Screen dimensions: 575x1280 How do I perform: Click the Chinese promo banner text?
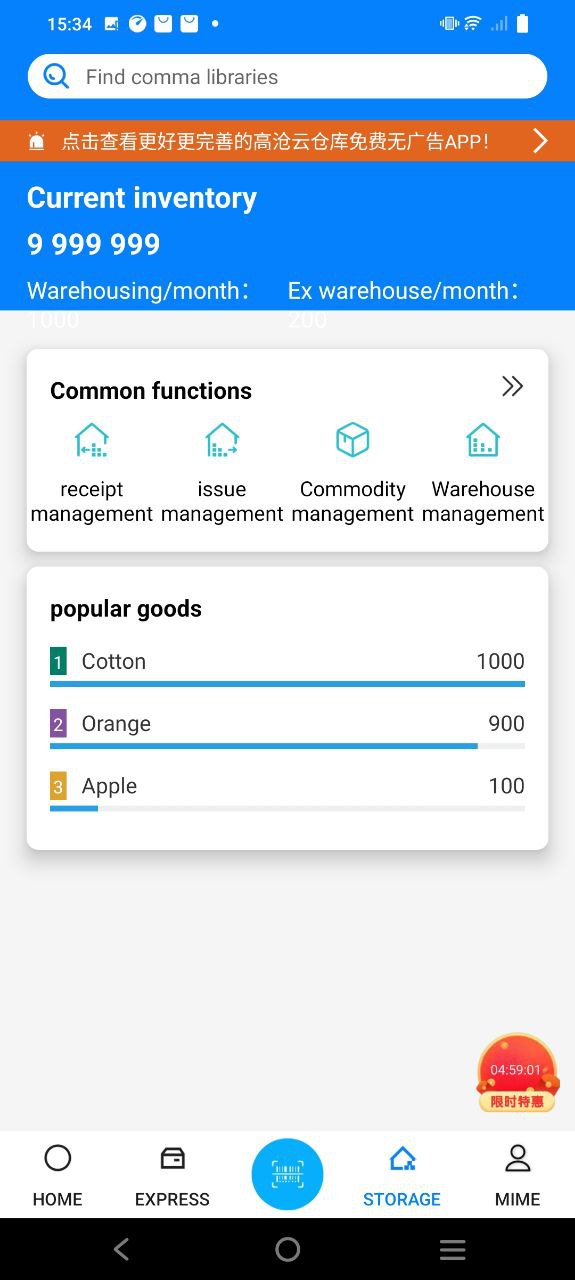click(x=275, y=141)
